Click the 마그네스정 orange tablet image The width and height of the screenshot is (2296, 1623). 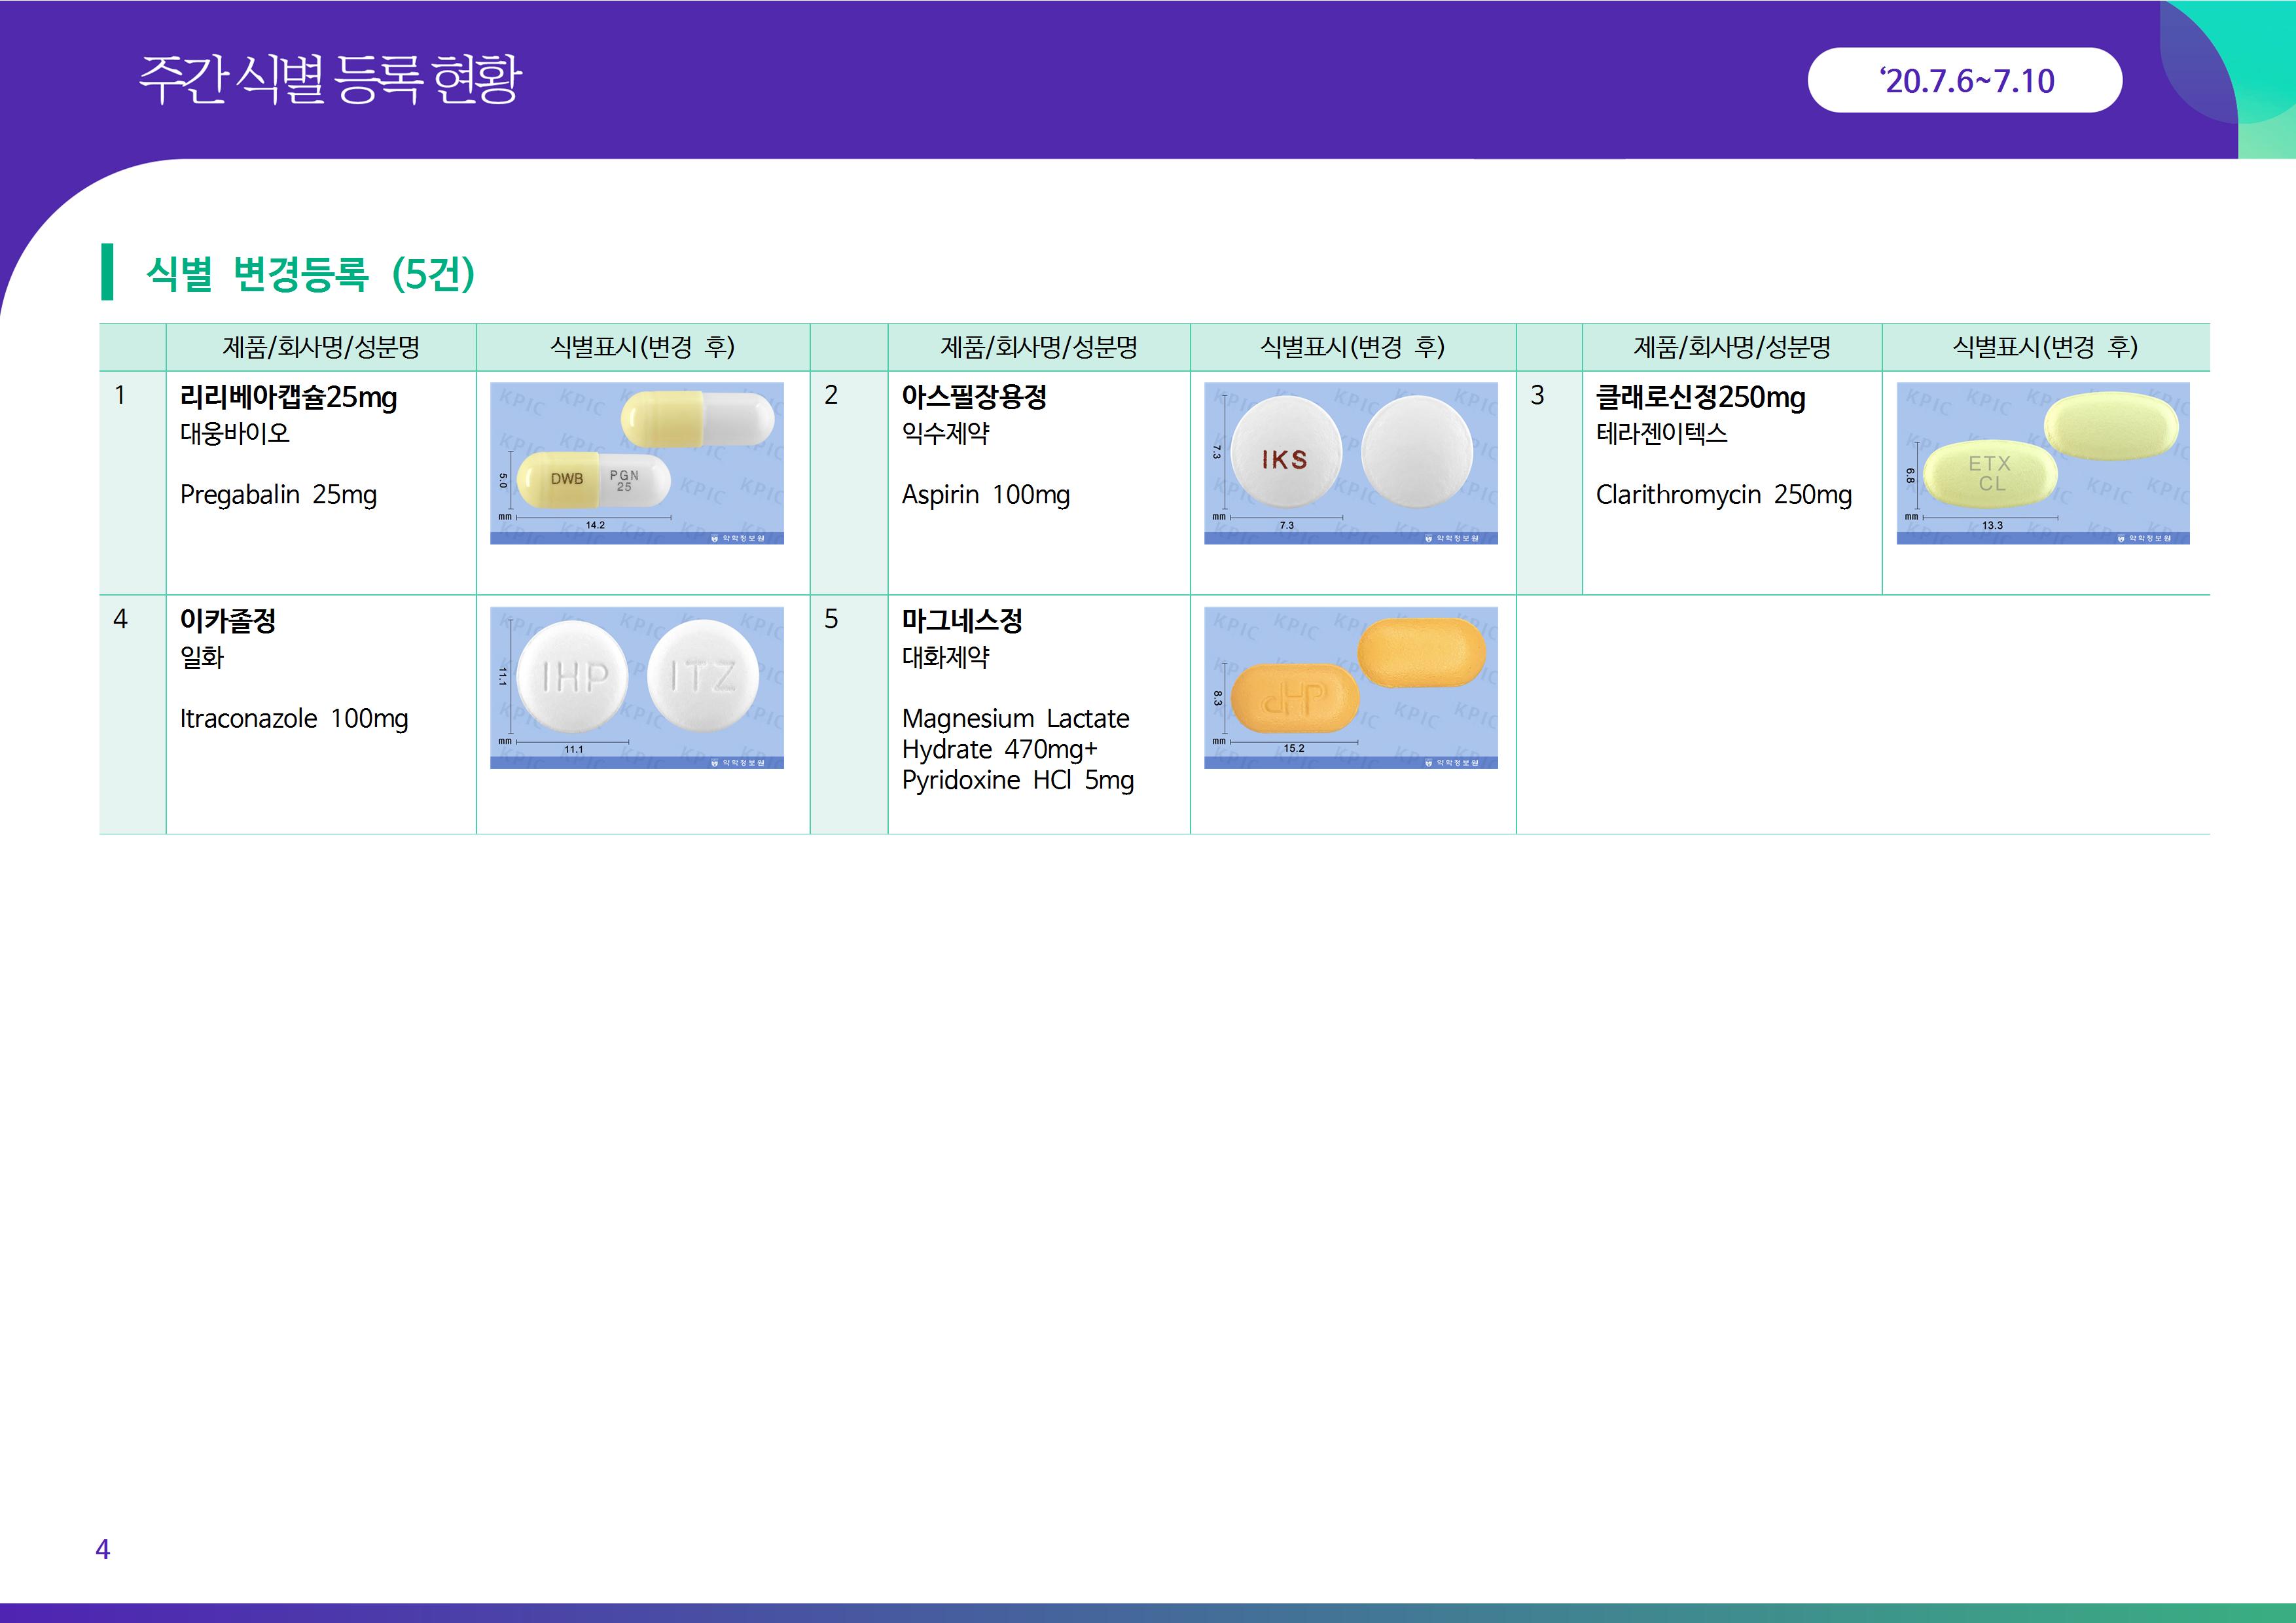1350,687
